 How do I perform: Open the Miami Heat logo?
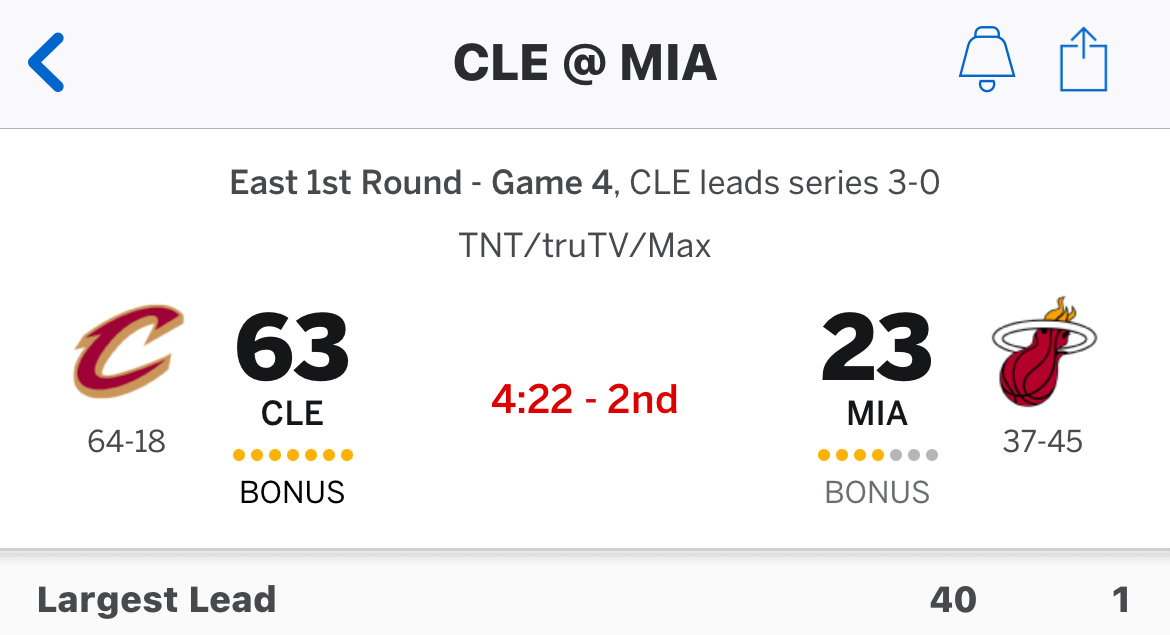[x=1043, y=351]
